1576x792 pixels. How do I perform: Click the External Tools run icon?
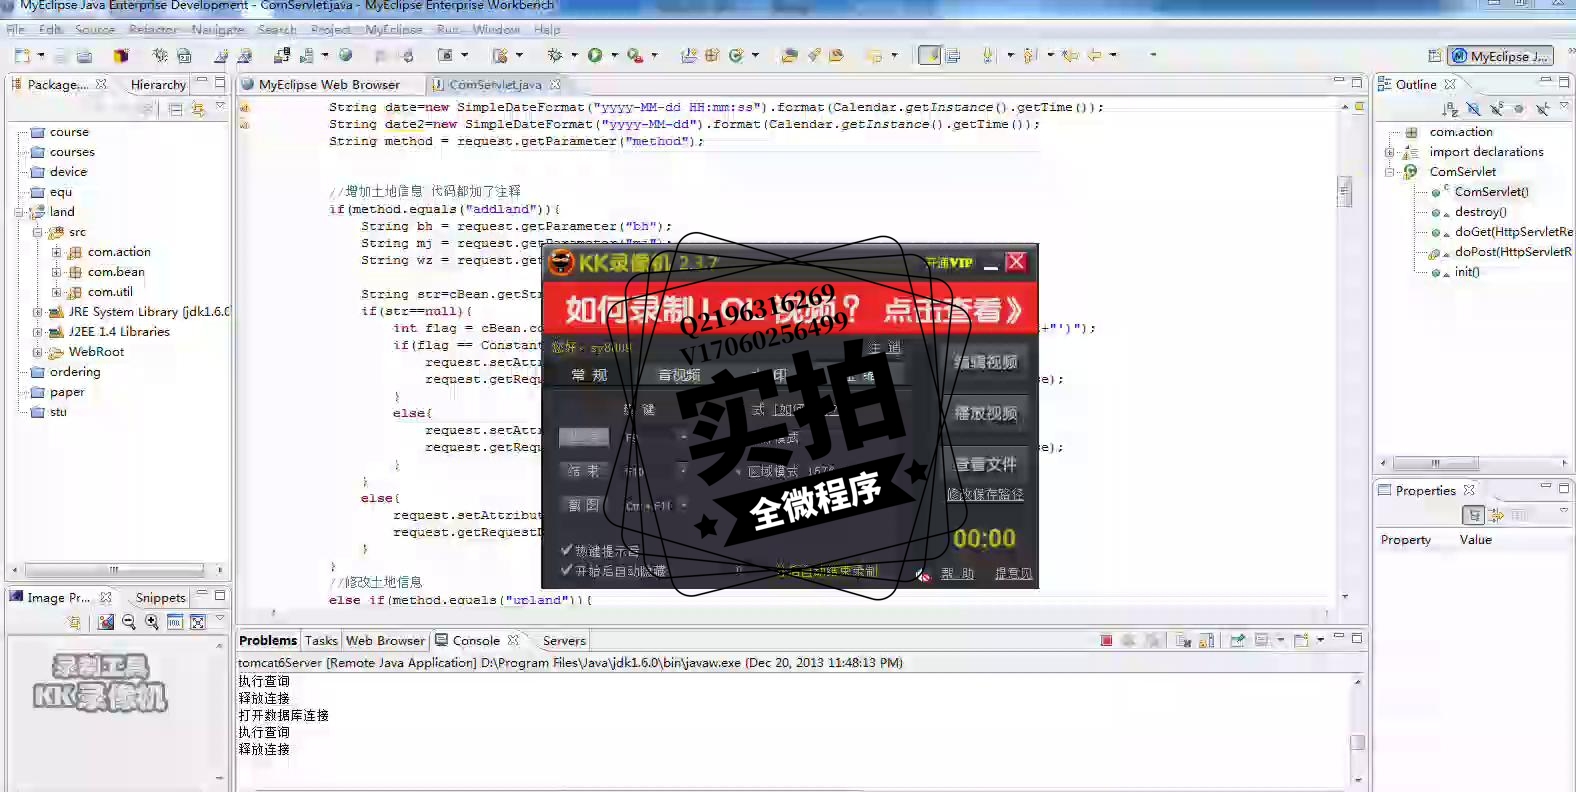(635, 56)
